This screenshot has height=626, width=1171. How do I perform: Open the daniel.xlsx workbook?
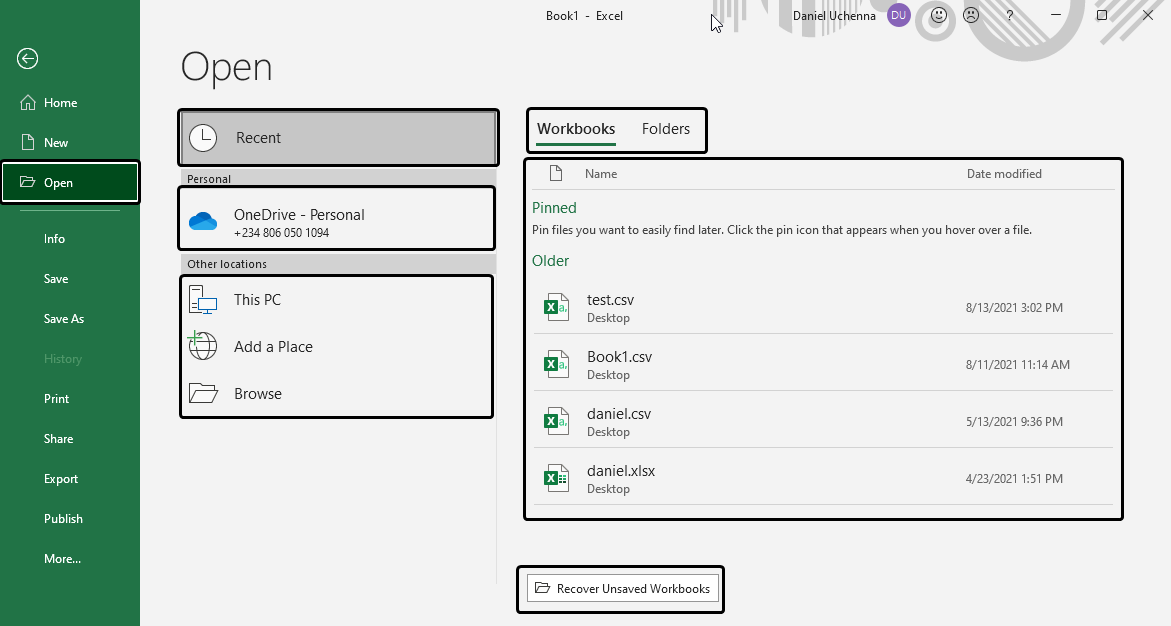[x=621, y=471]
